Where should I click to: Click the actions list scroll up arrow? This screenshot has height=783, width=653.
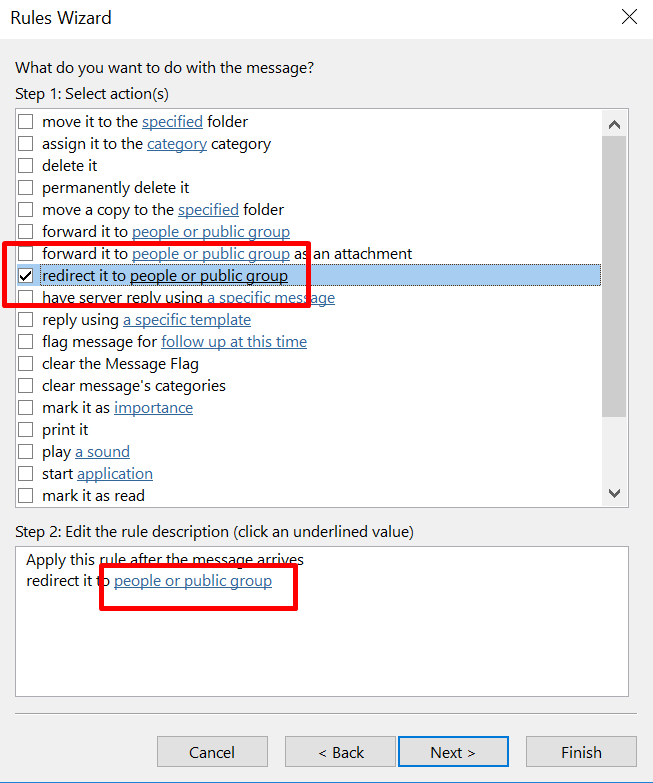(x=615, y=124)
